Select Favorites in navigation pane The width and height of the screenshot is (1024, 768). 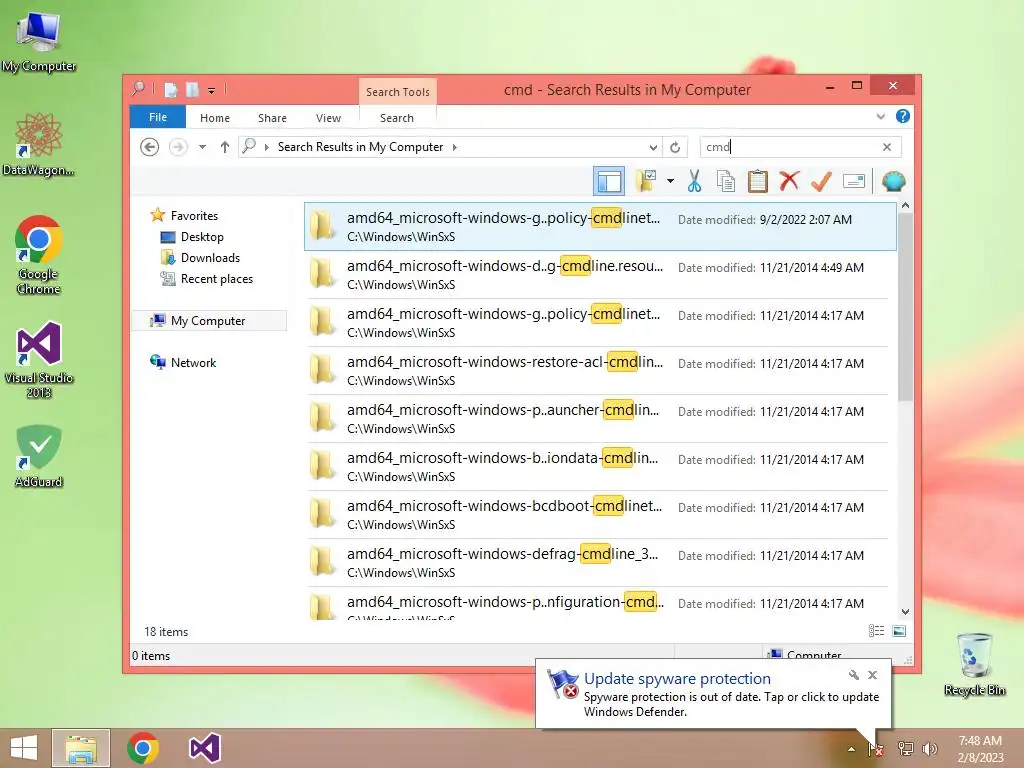click(194, 216)
